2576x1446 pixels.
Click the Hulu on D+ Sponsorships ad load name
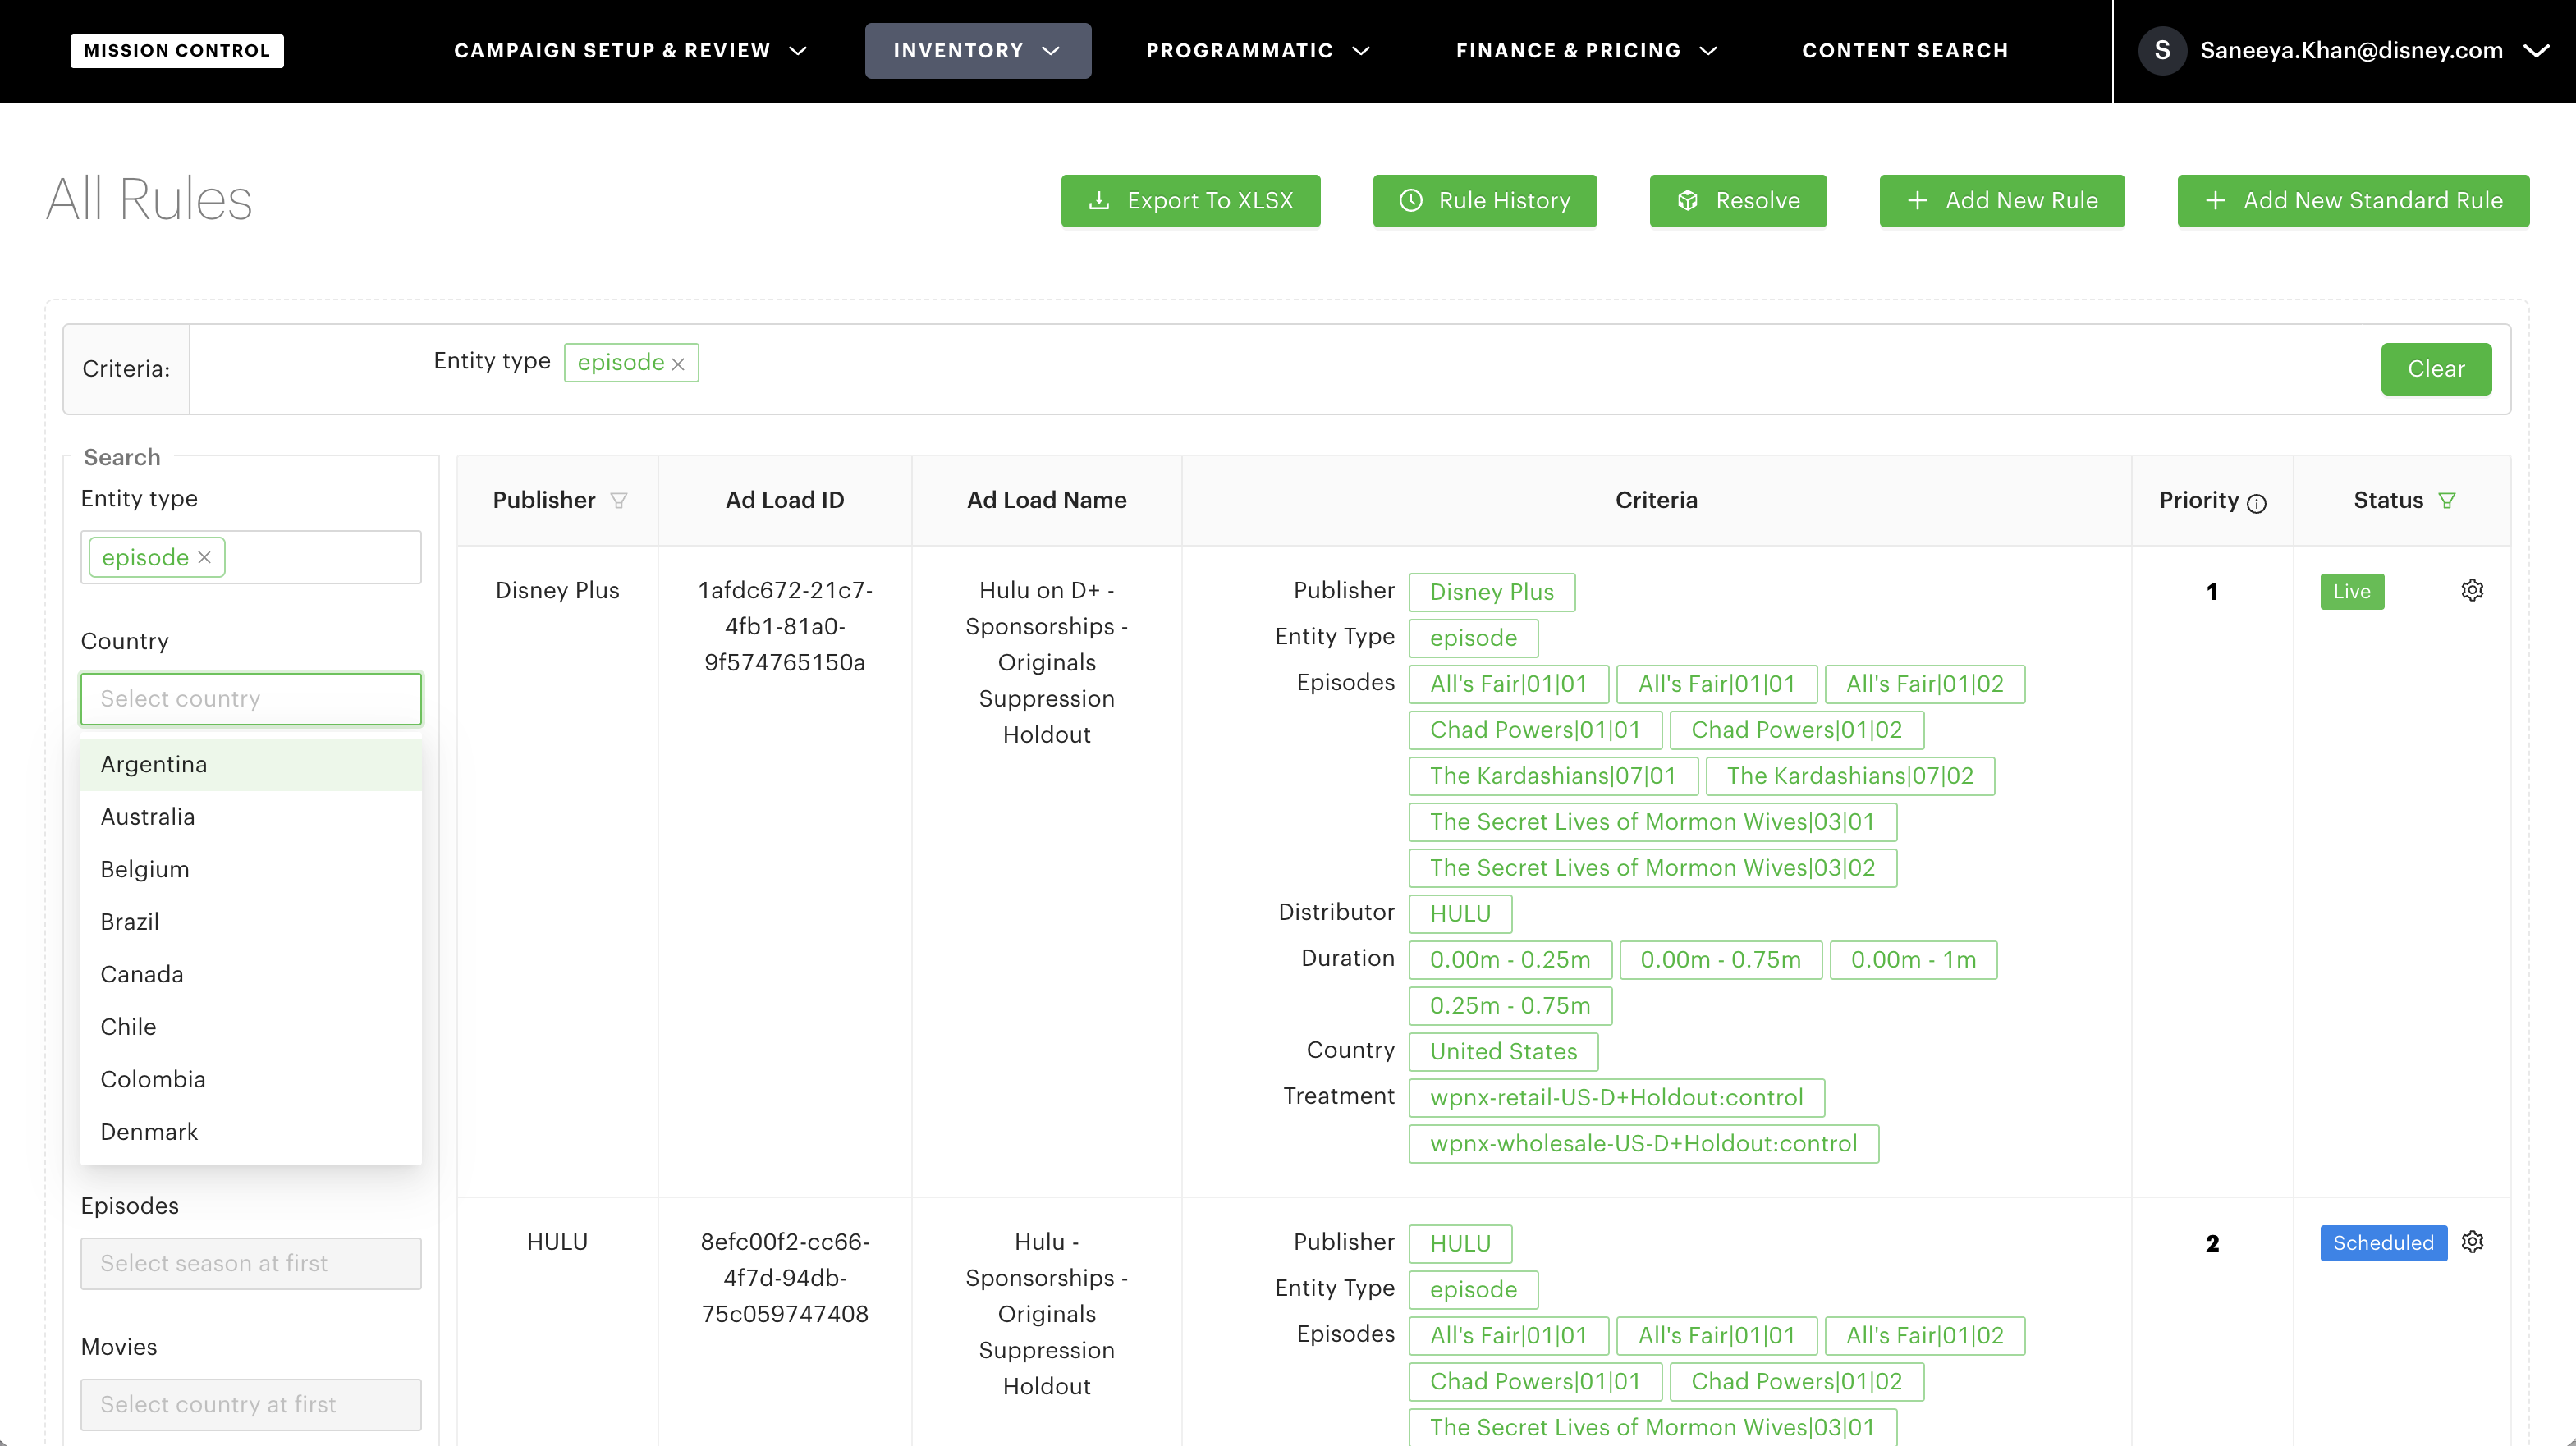coord(1046,662)
